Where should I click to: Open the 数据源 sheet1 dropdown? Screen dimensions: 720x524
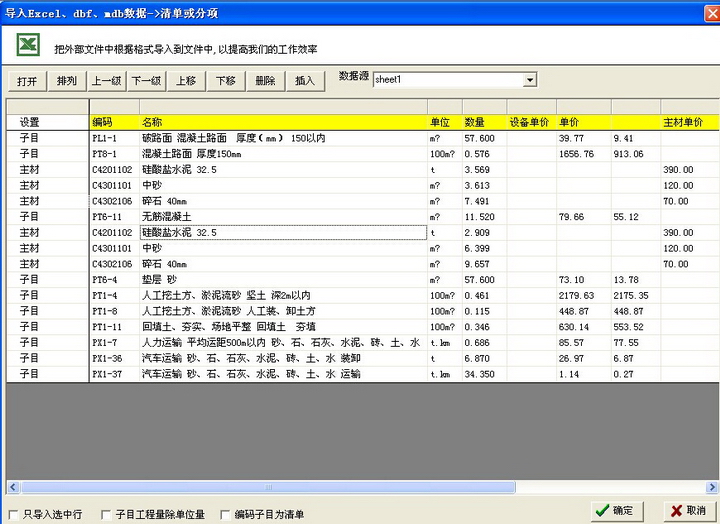click(530, 80)
